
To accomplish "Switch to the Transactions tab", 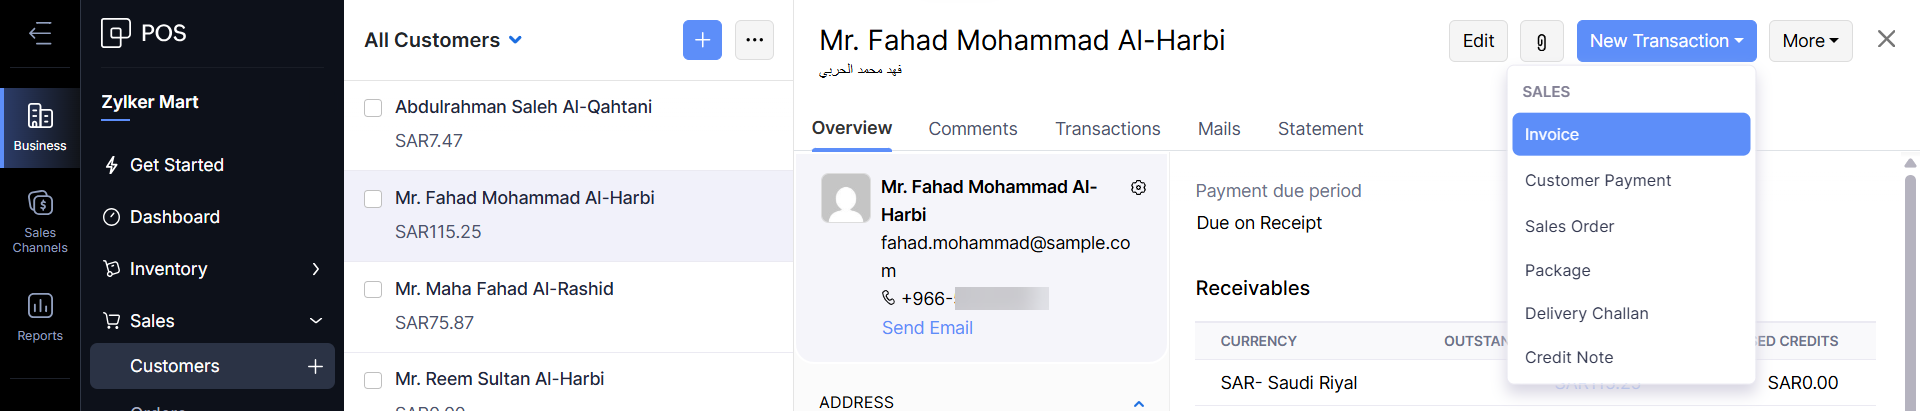I will (1107, 129).
